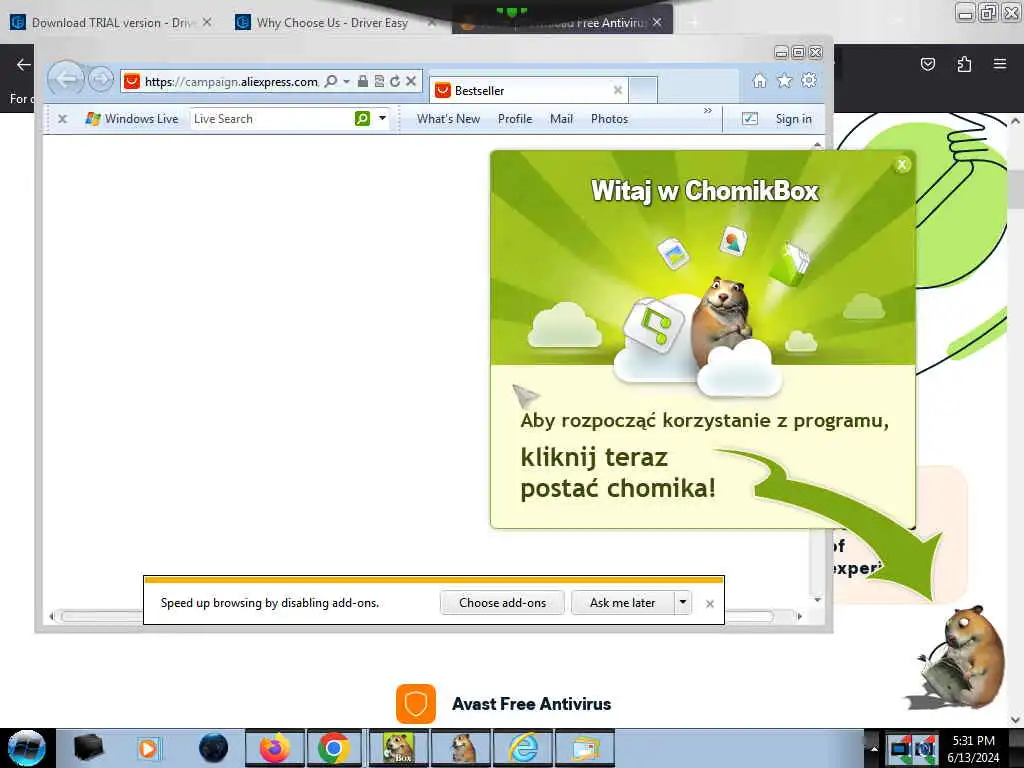
Task: Expand the Live Search options dropdown
Action: coord(383,118)
